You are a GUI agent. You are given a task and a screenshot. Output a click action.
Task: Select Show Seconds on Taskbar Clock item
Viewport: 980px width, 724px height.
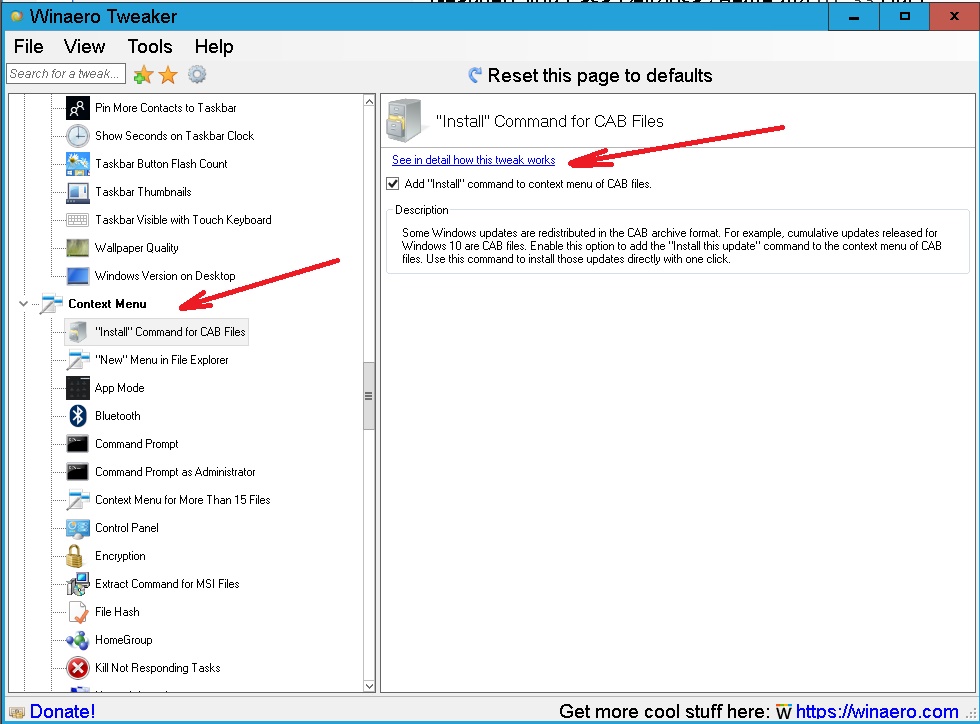coord(174,136)
